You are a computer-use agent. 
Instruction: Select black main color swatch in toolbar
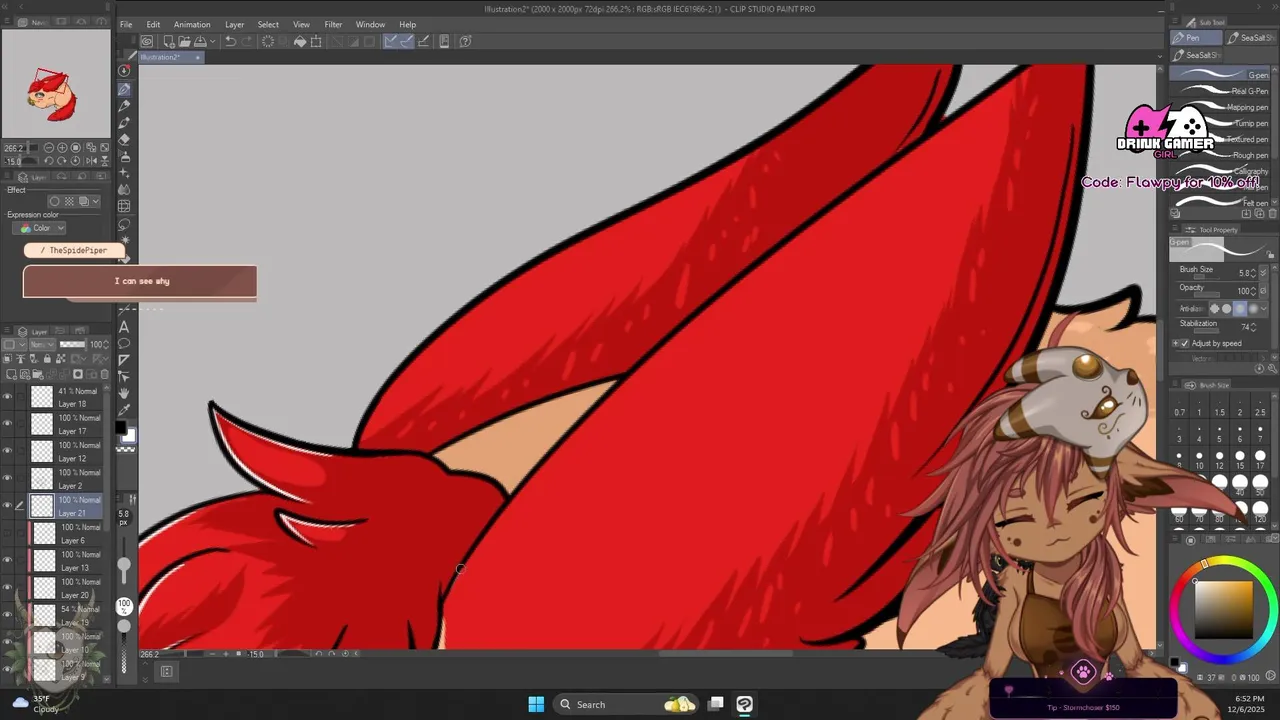[120, 429]
